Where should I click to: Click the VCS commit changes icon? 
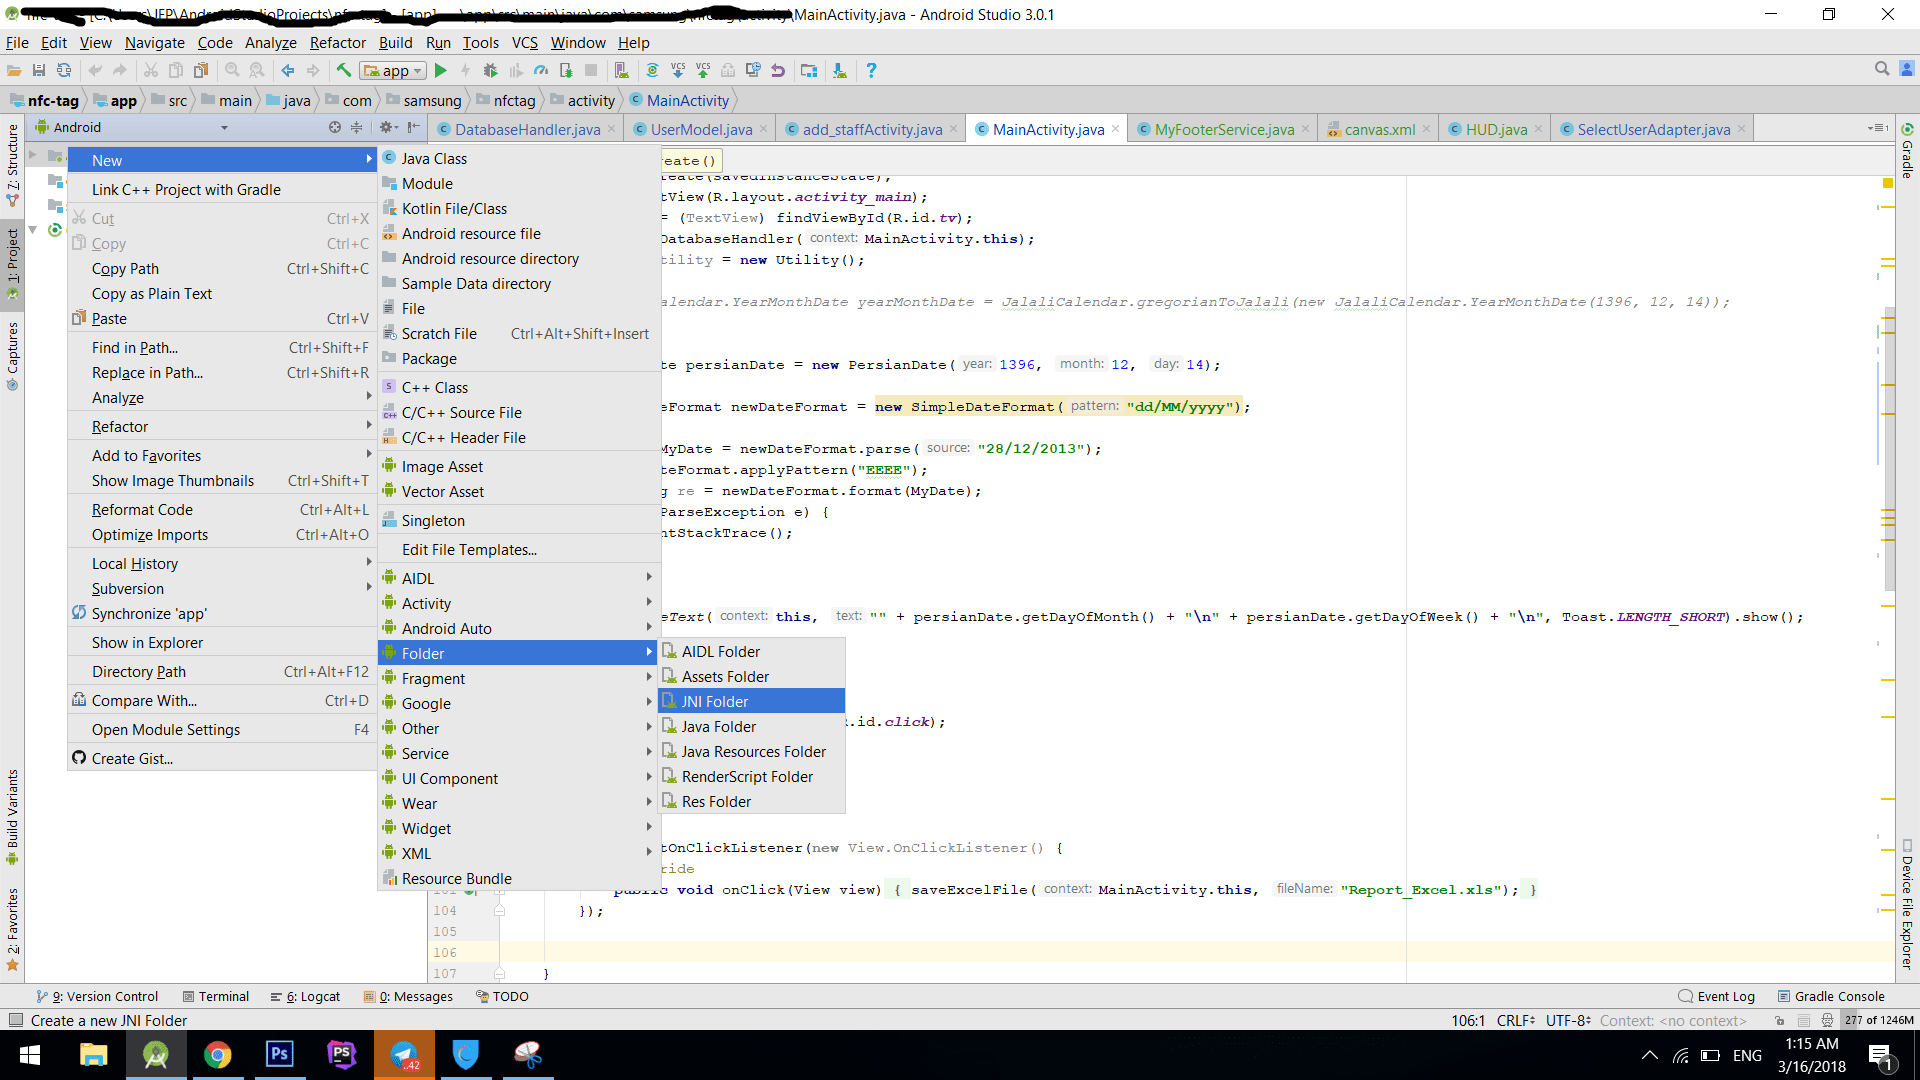tap(703, 71)
